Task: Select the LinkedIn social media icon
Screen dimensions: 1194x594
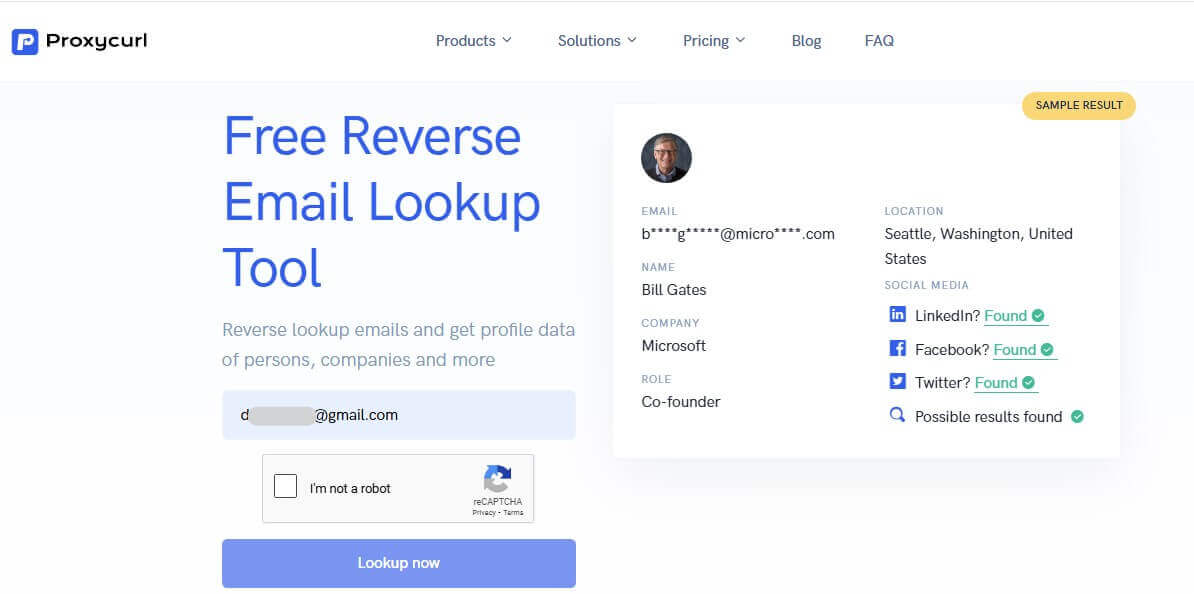Action: pyautogui.click(x=898, y=314)
